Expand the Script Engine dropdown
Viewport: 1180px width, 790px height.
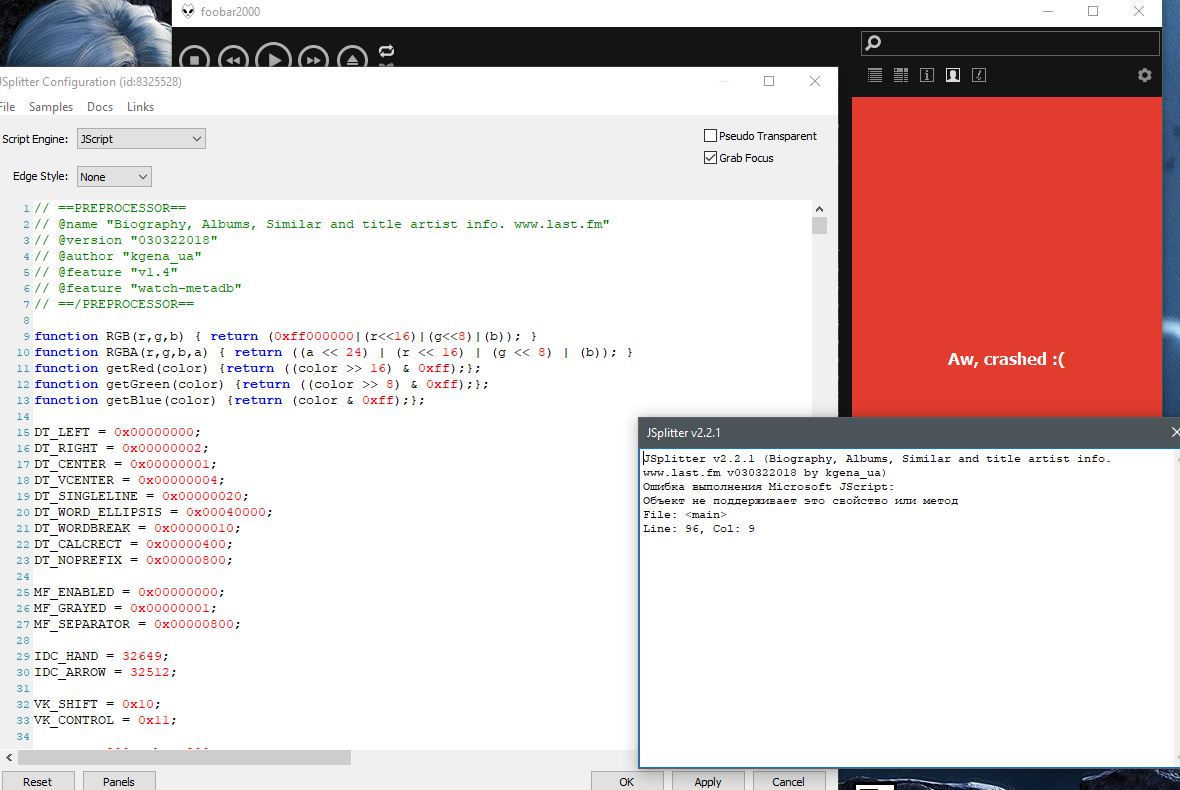point(141,139)
